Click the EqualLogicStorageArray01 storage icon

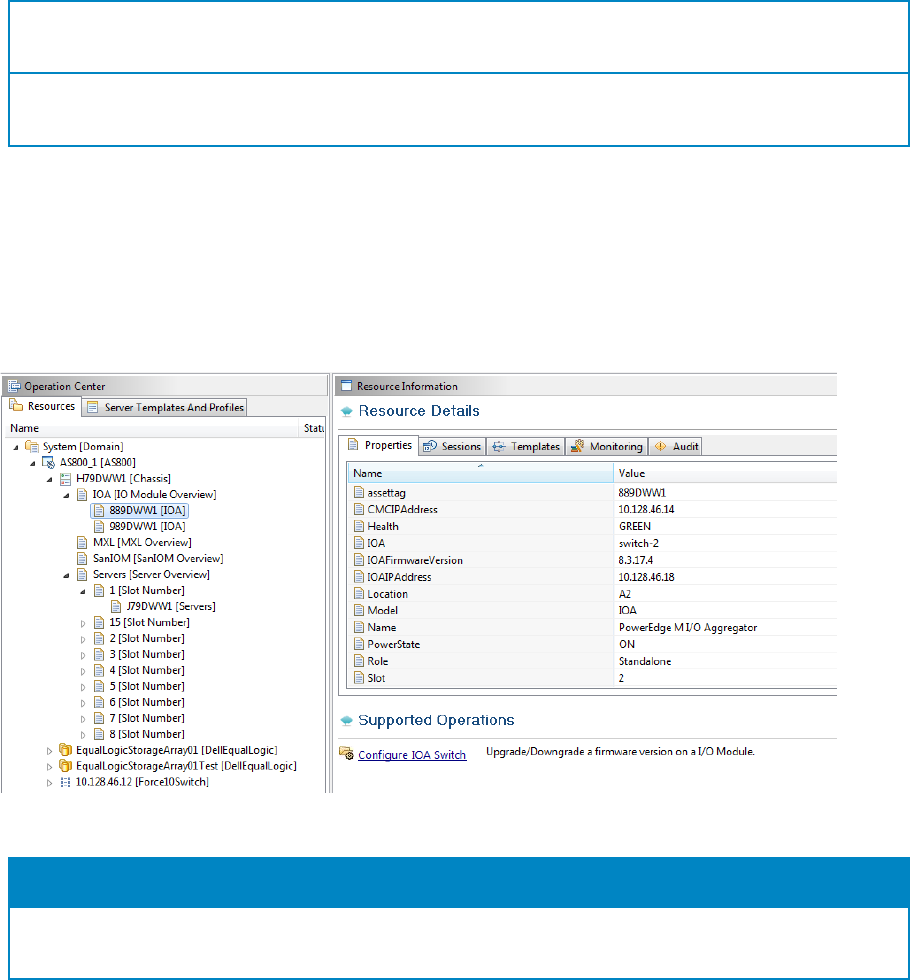coord(65,749)
